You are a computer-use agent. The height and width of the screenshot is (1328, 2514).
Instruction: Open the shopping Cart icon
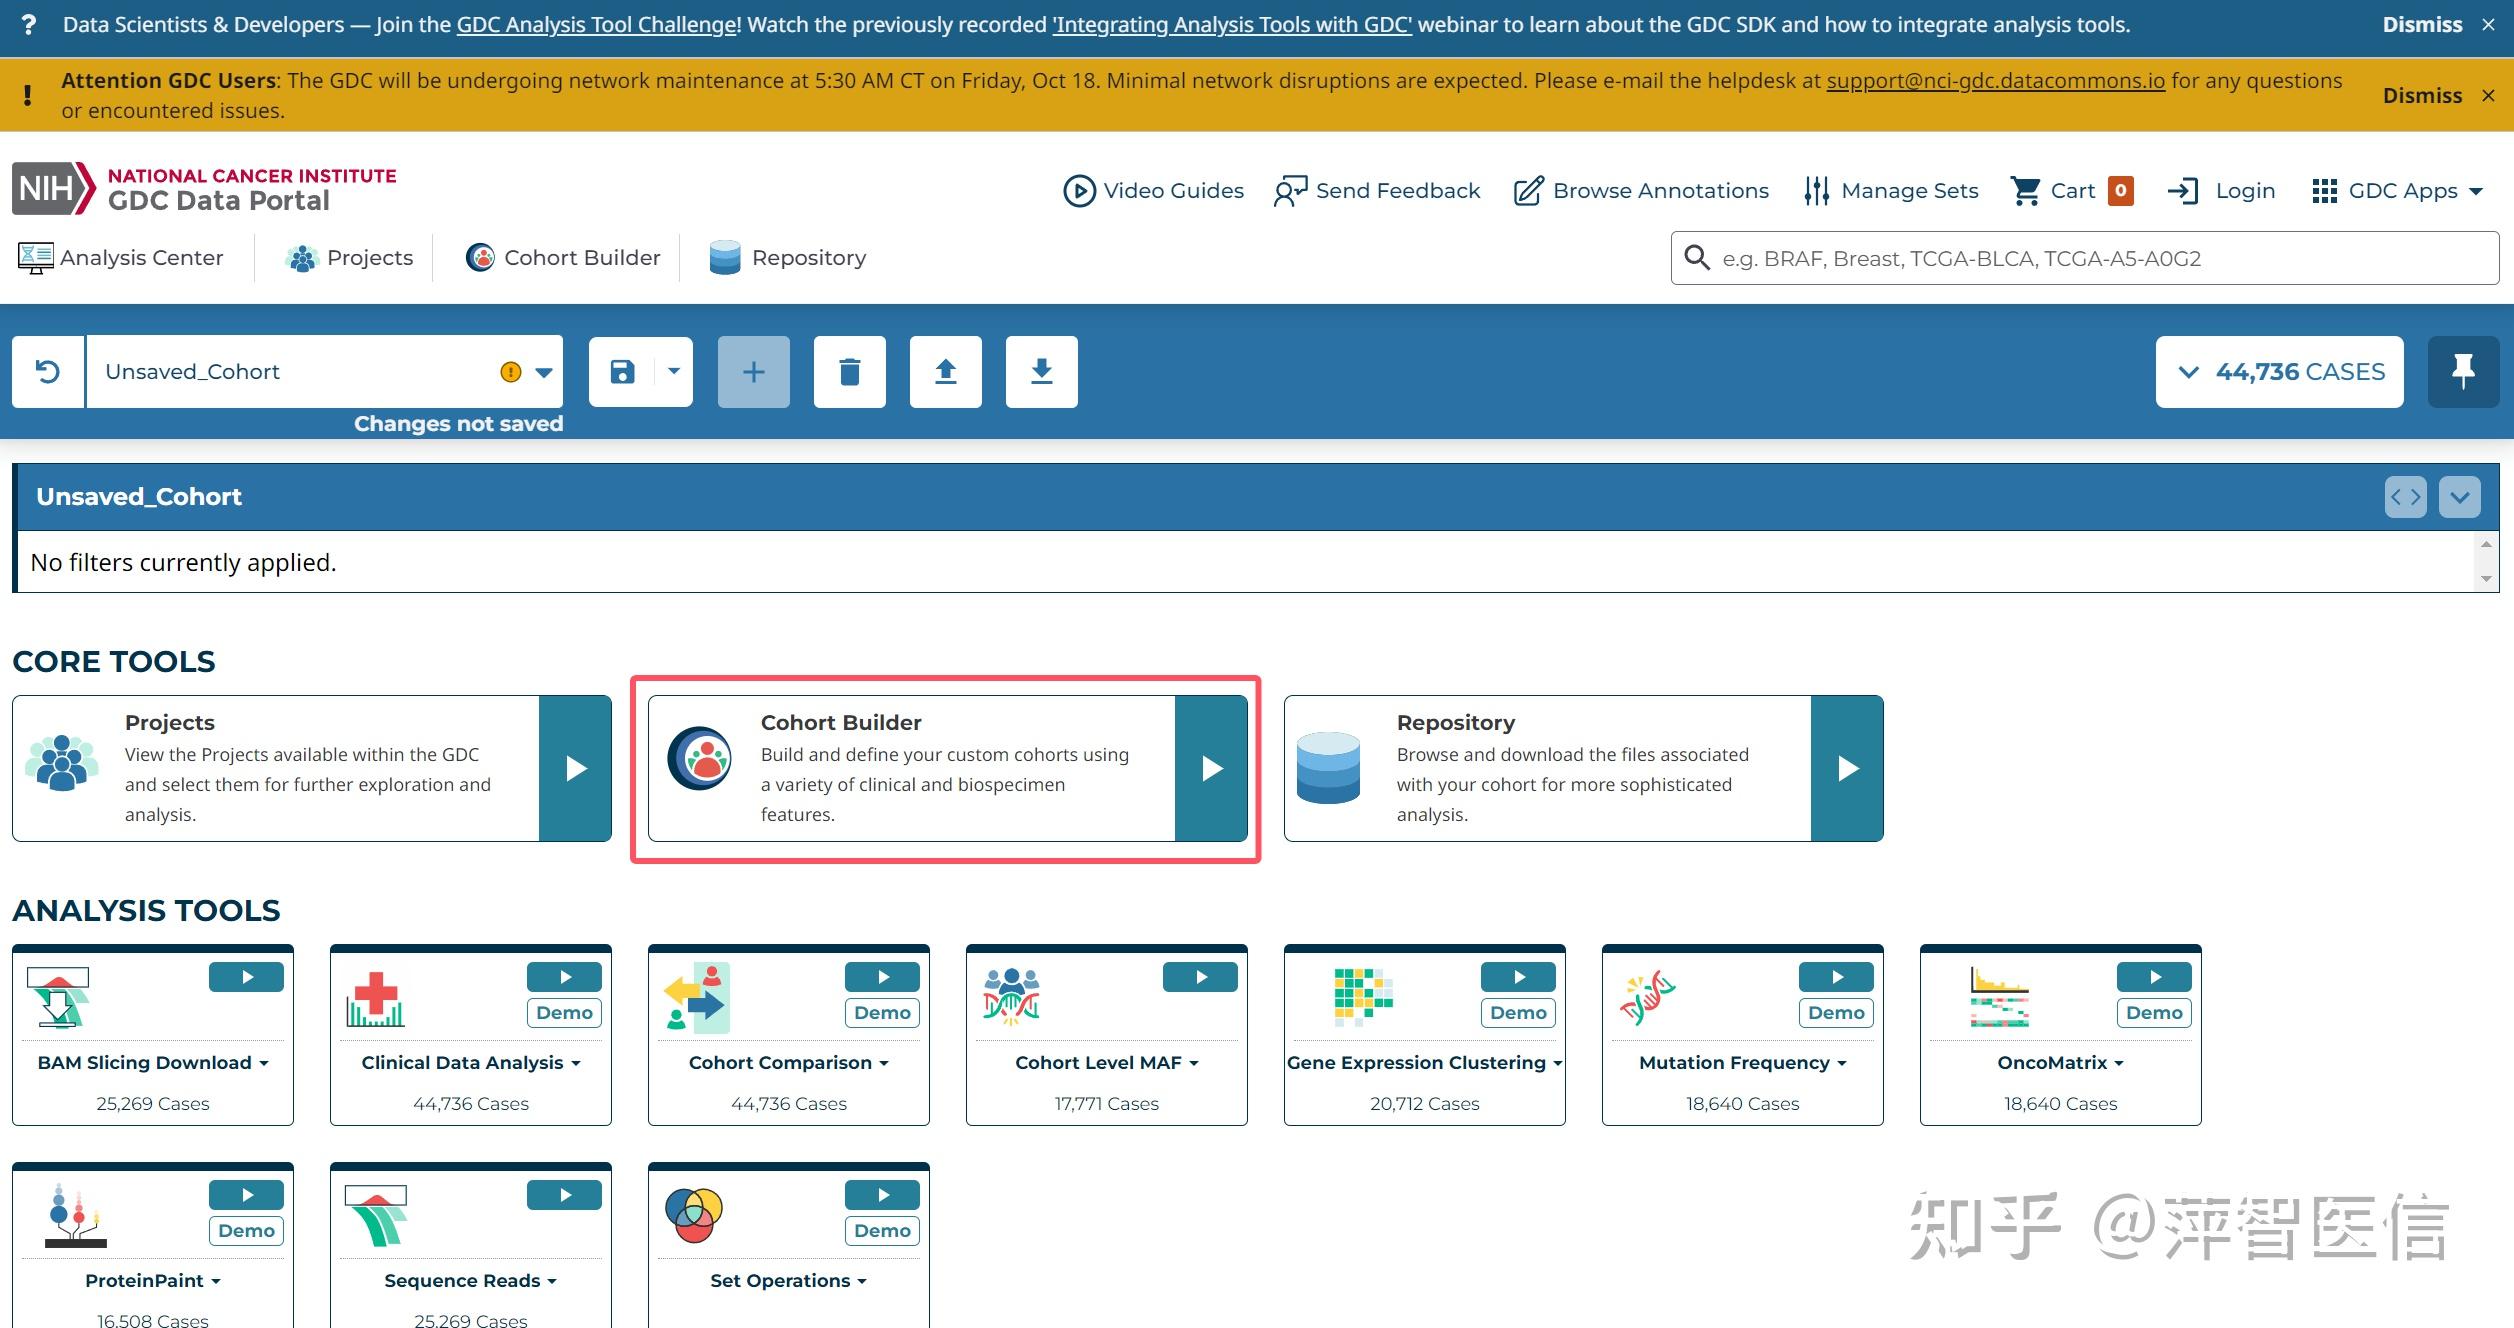click(2027, 190)
